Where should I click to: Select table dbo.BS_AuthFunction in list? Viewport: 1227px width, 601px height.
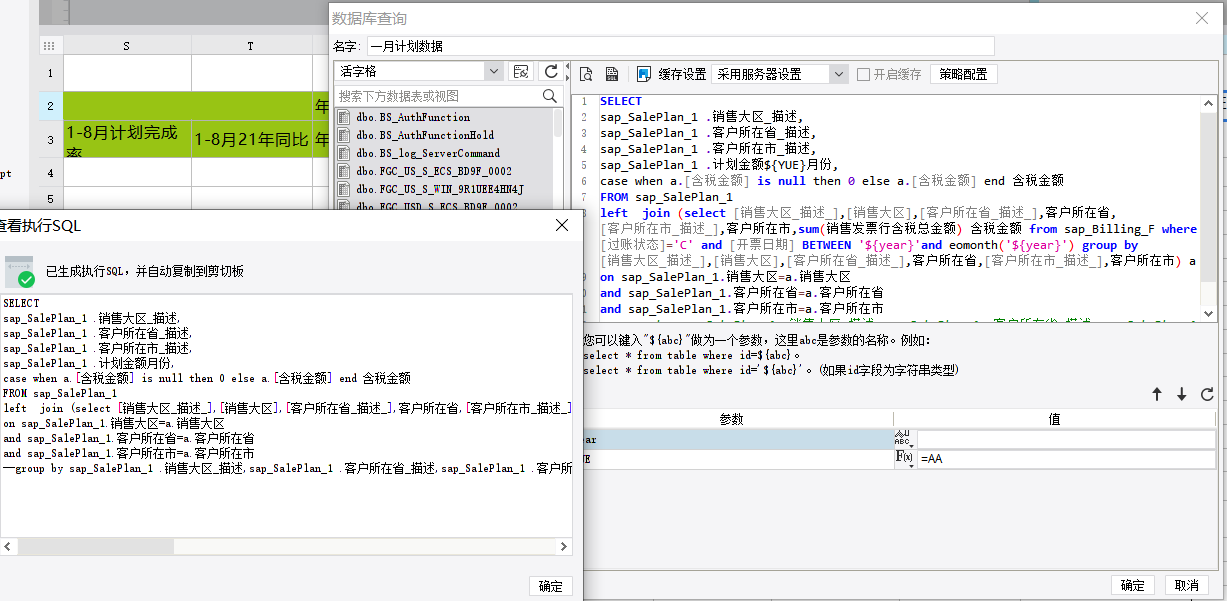point(413,117)
